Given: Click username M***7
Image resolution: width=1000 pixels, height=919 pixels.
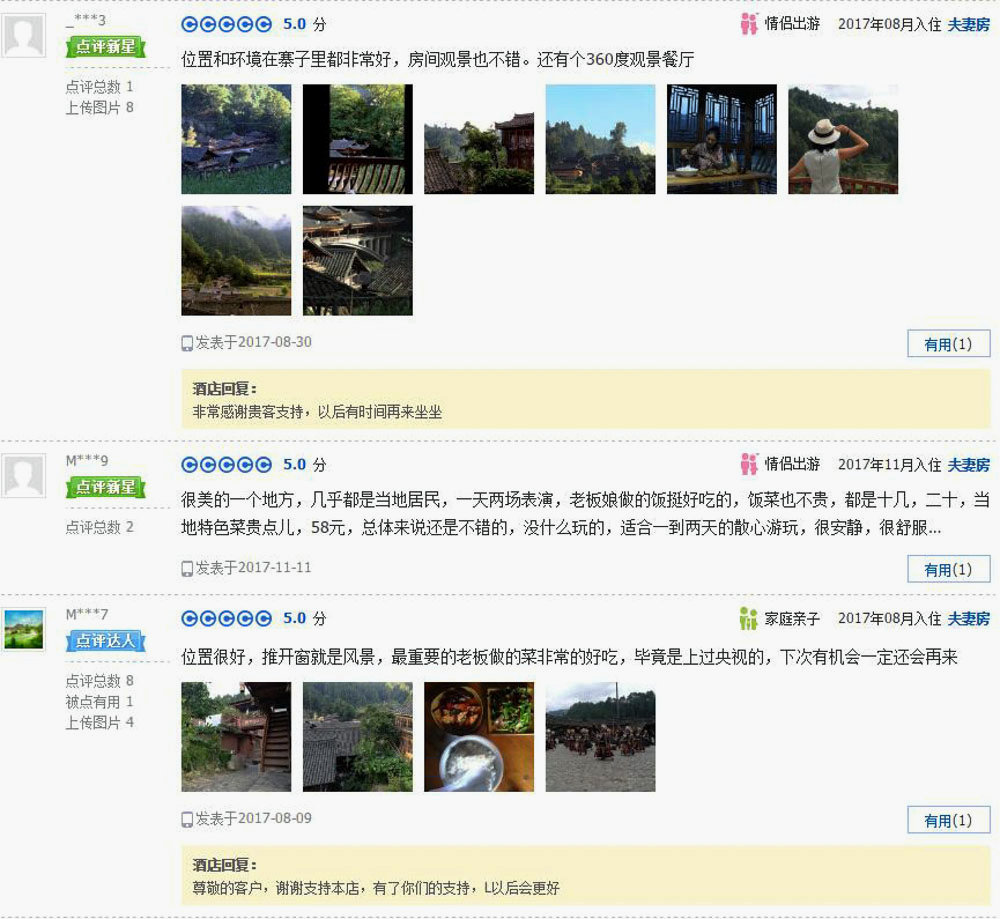Looking at the screenshot, I should pos(87,614).
